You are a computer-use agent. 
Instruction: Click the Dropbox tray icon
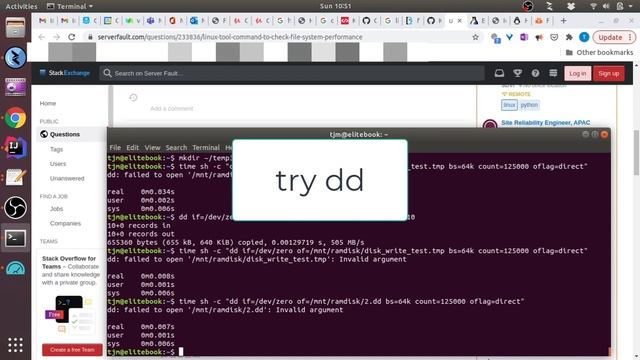[x=570, y=6]
